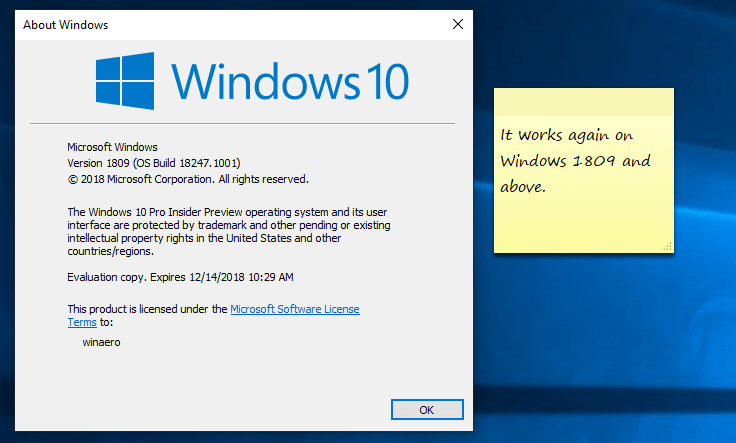Image resolution: width=736 pixels, height=443 pixels.
Task: Click the licensed user name 'winaero'
Action: [101, 343]
